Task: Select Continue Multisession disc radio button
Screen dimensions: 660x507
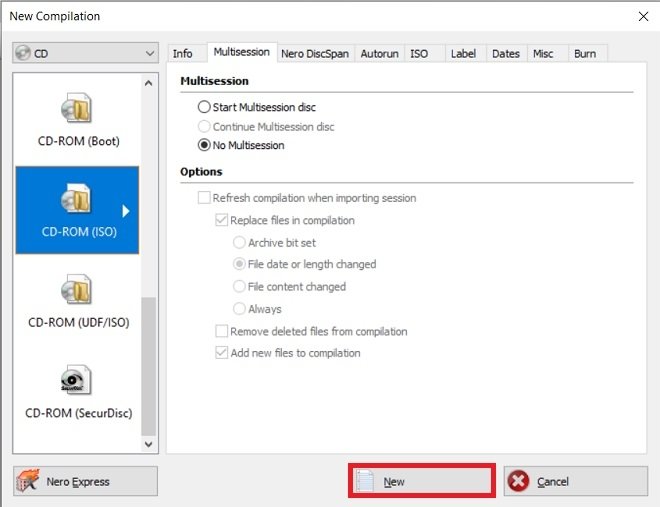Action: (x=204, y=126)
